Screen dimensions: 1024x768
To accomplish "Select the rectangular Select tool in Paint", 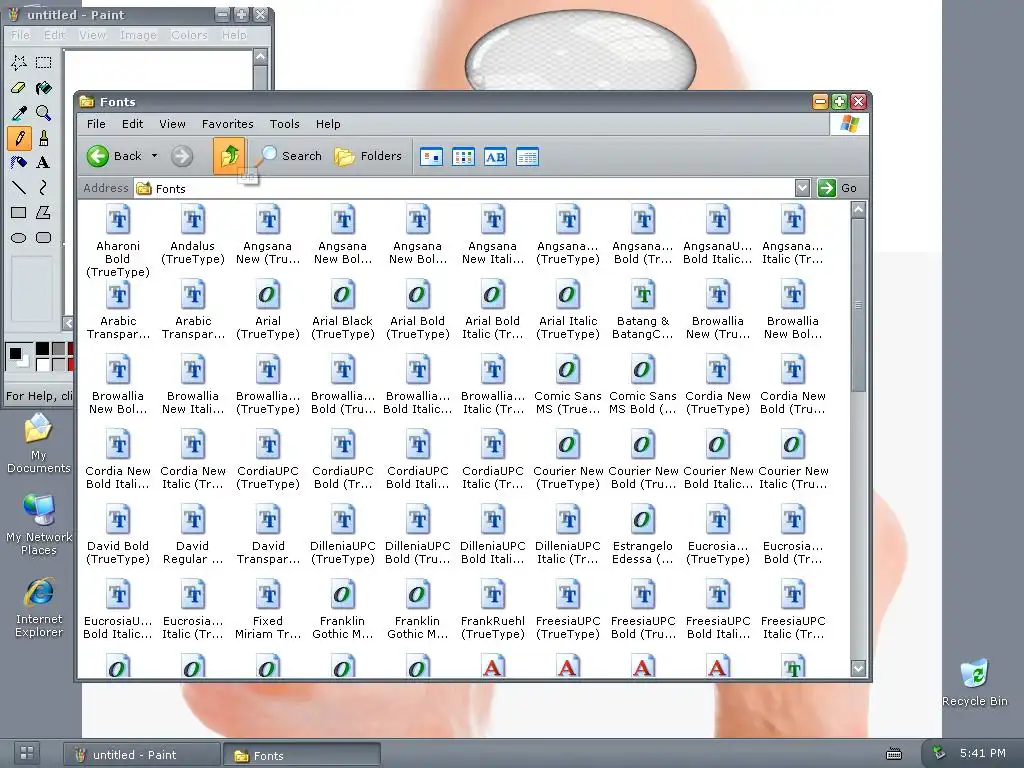I will (x=44, y=63).
